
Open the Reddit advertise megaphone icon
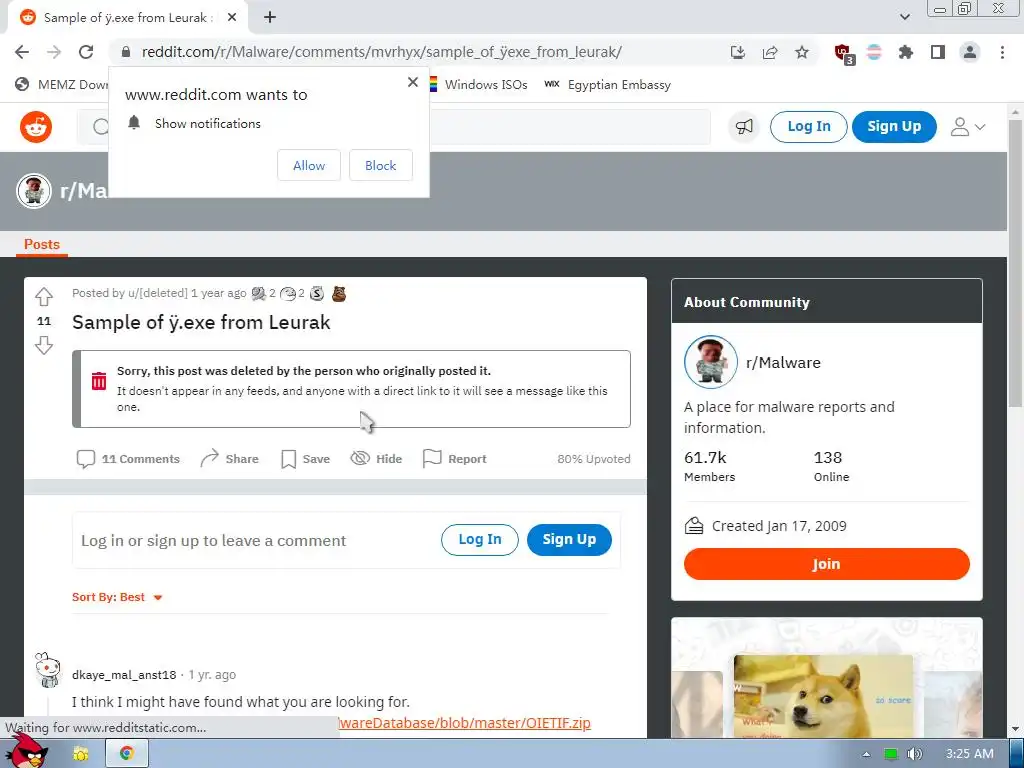744,127
